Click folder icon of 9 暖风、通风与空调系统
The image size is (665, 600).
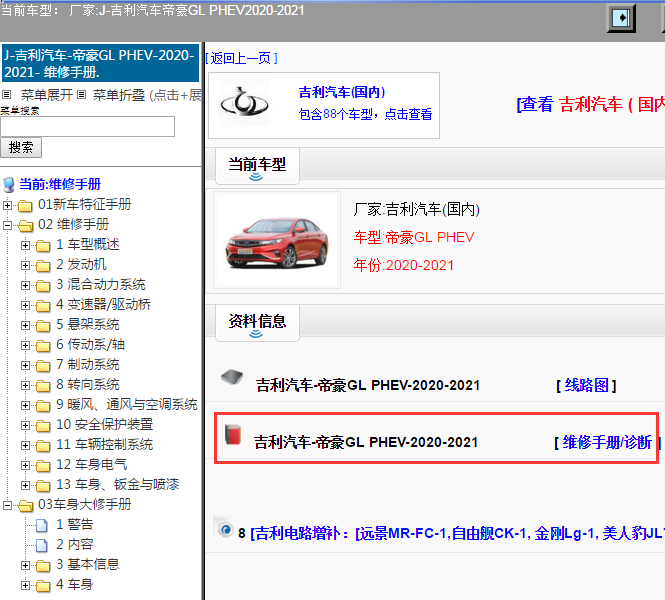tap(43, 406)
